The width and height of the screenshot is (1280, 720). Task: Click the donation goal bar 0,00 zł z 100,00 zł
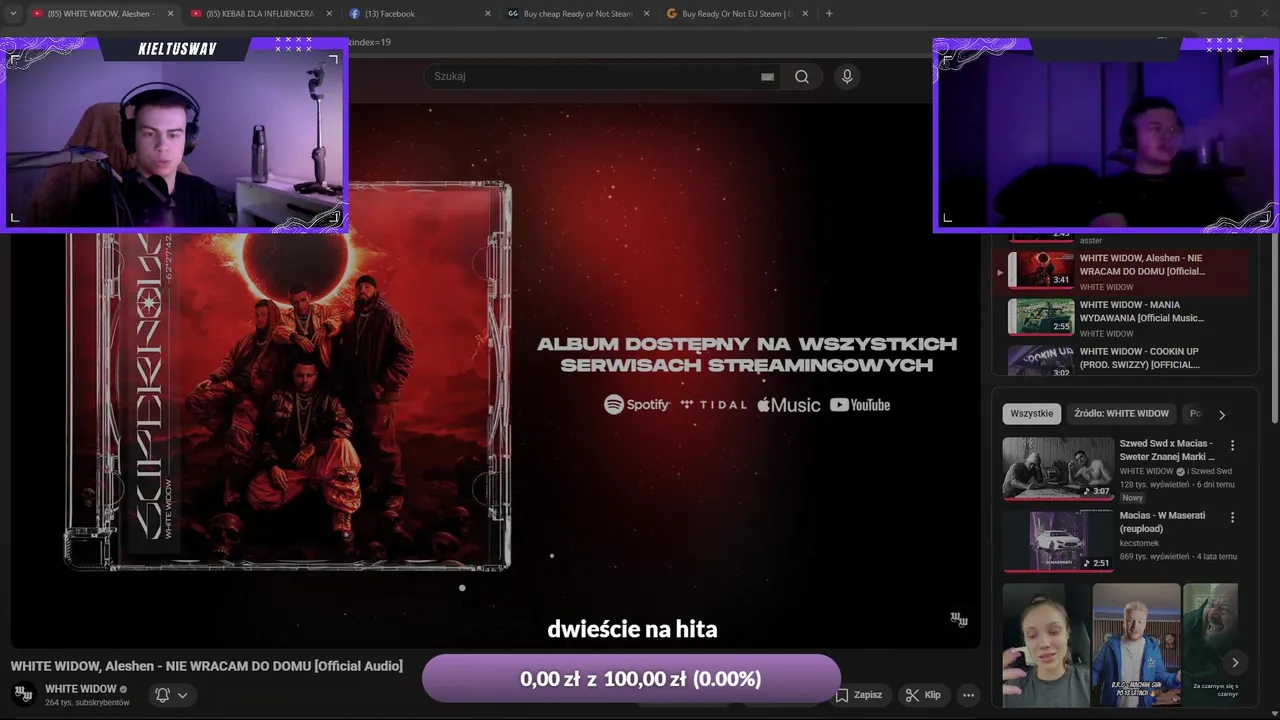631,679
